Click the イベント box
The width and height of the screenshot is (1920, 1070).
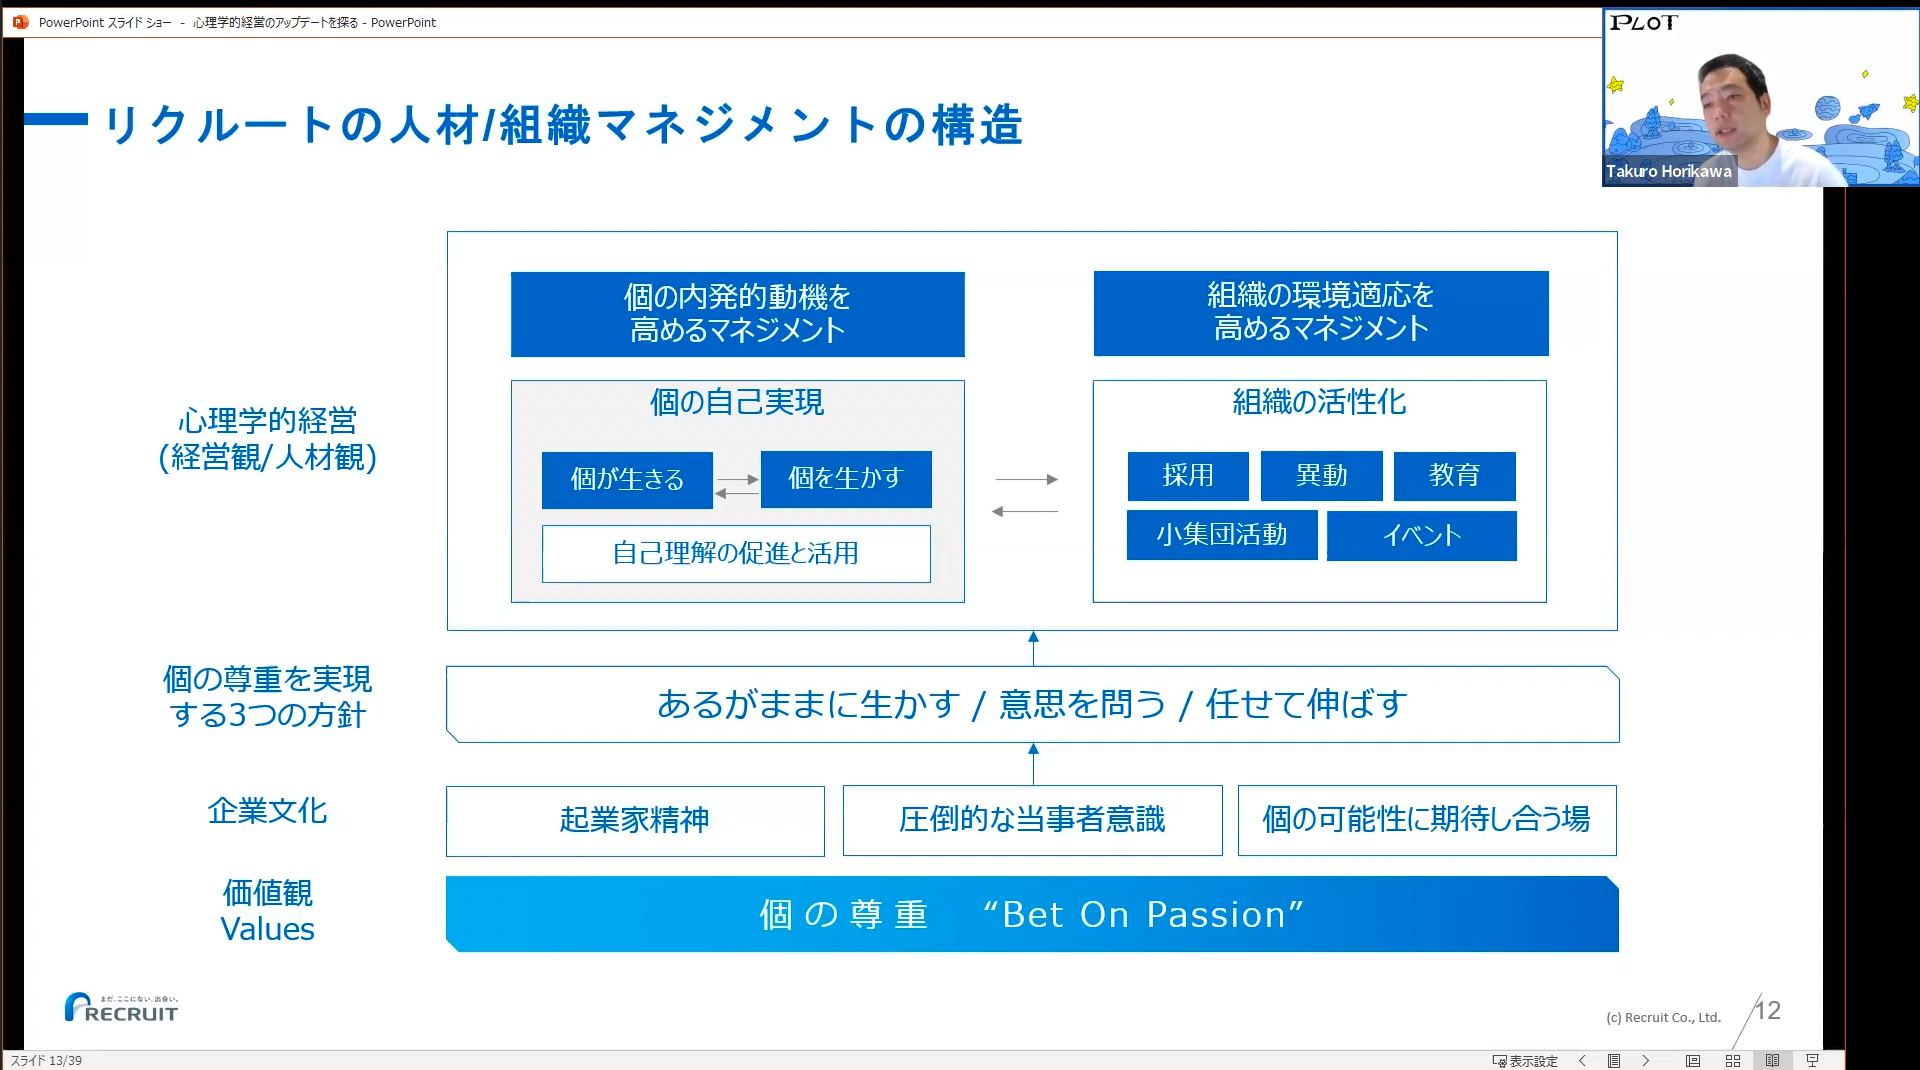pos(1422,536)
